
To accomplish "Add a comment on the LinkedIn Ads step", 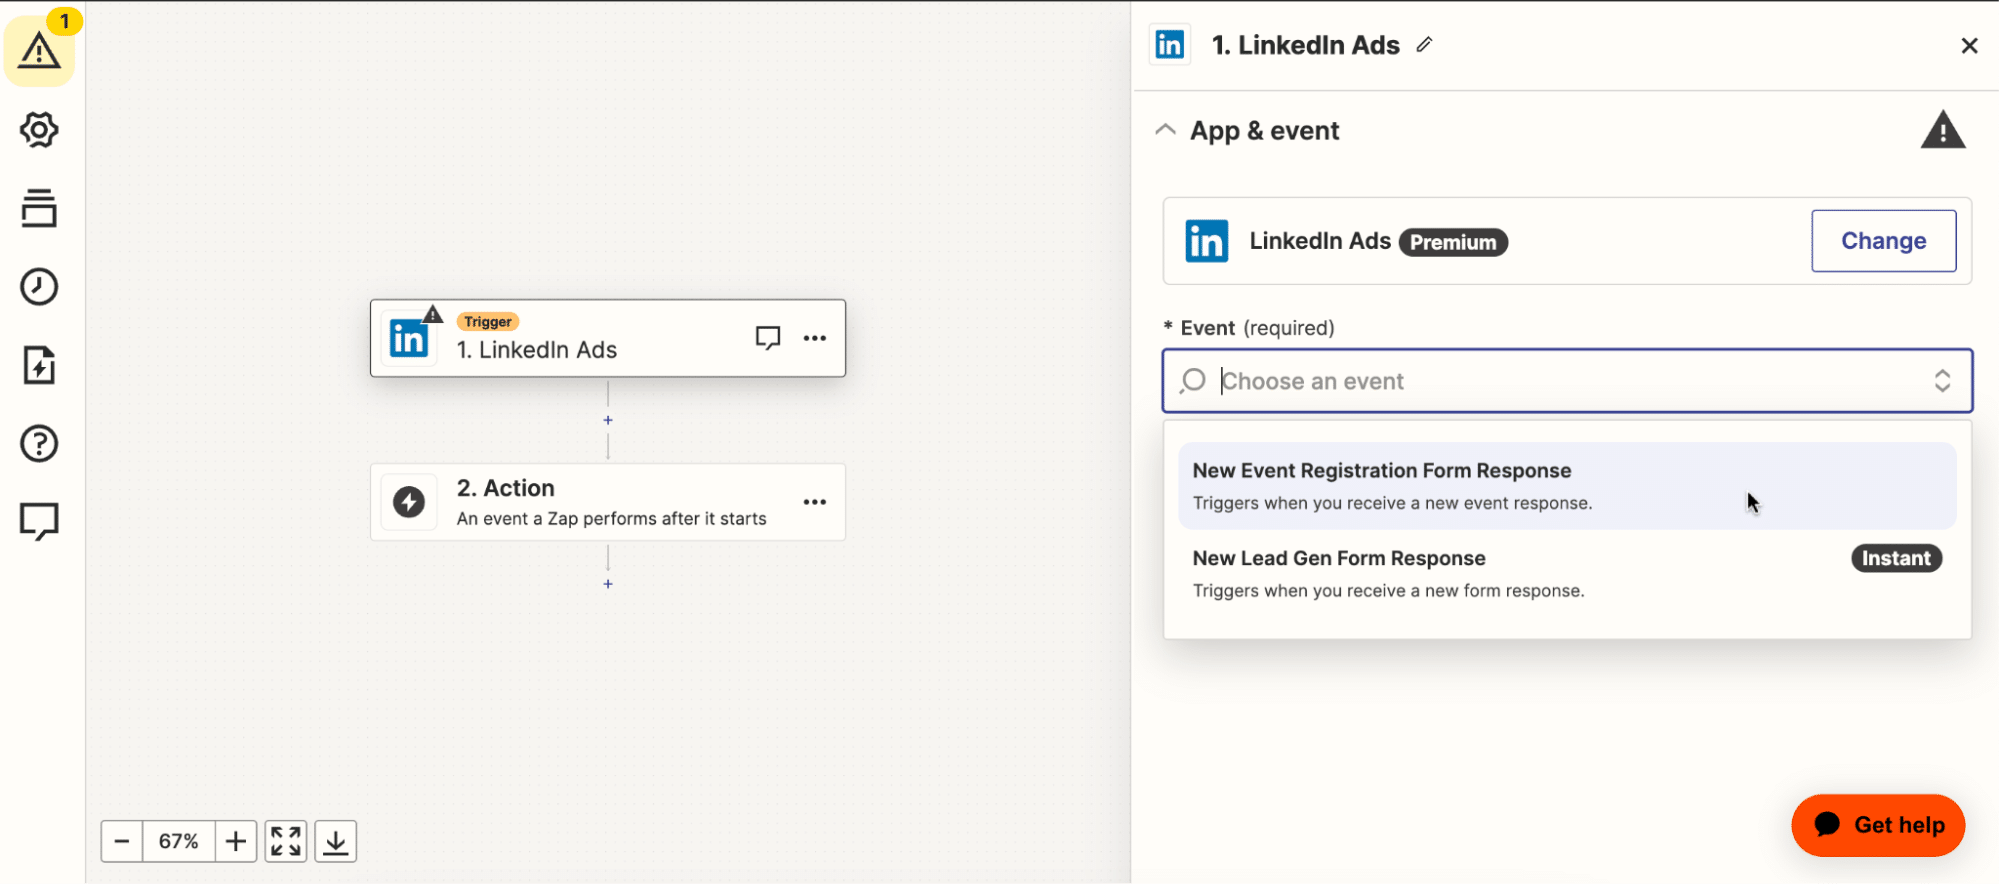I will click(x=767, y=338).
